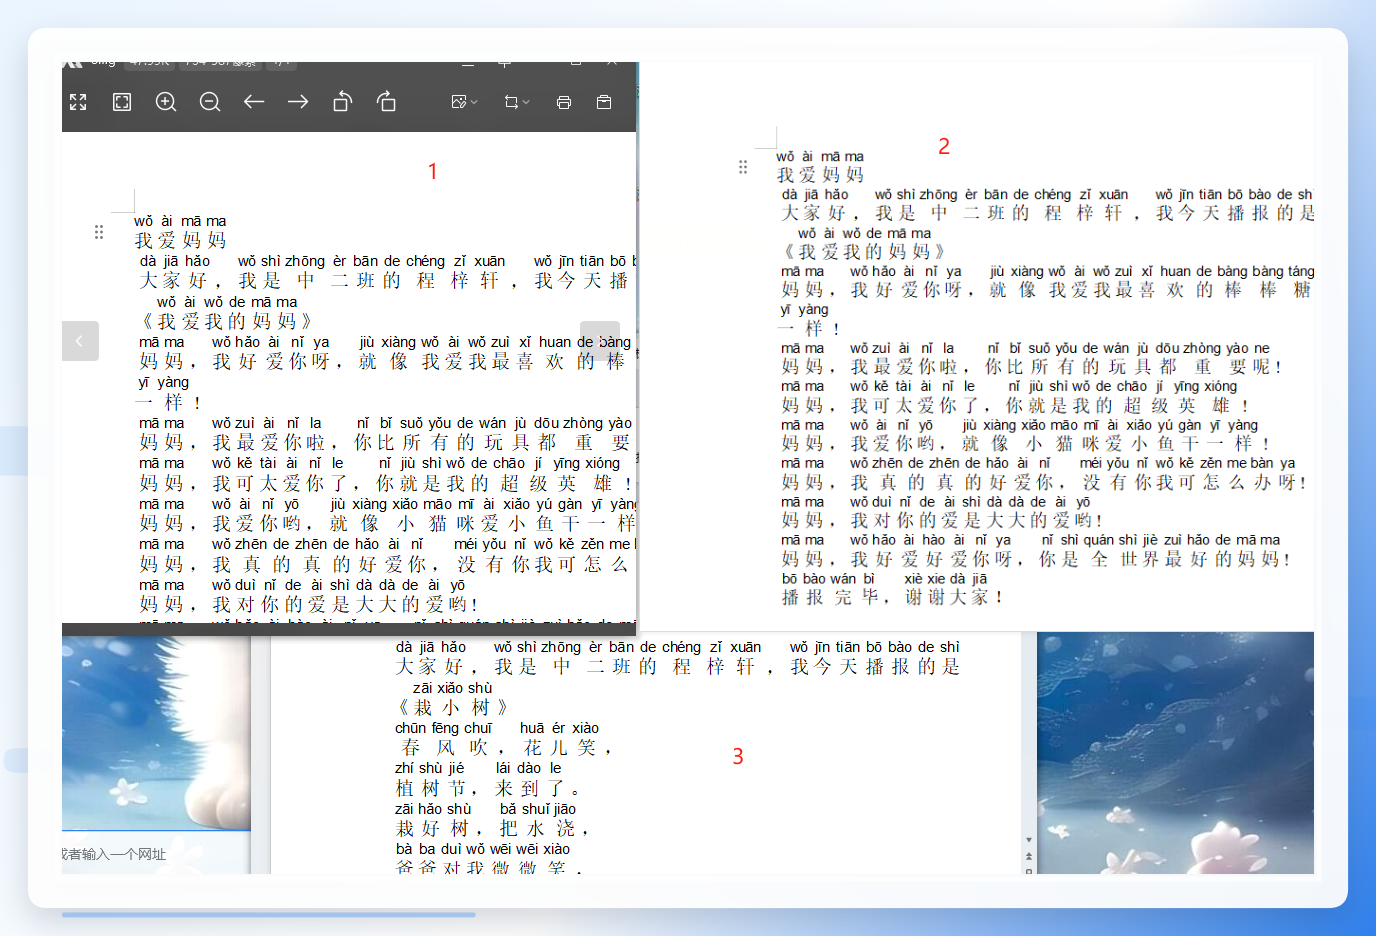Click the left page-flip arrow over image 1
Screen dimensions: 1376x936
tap(80, 341)
